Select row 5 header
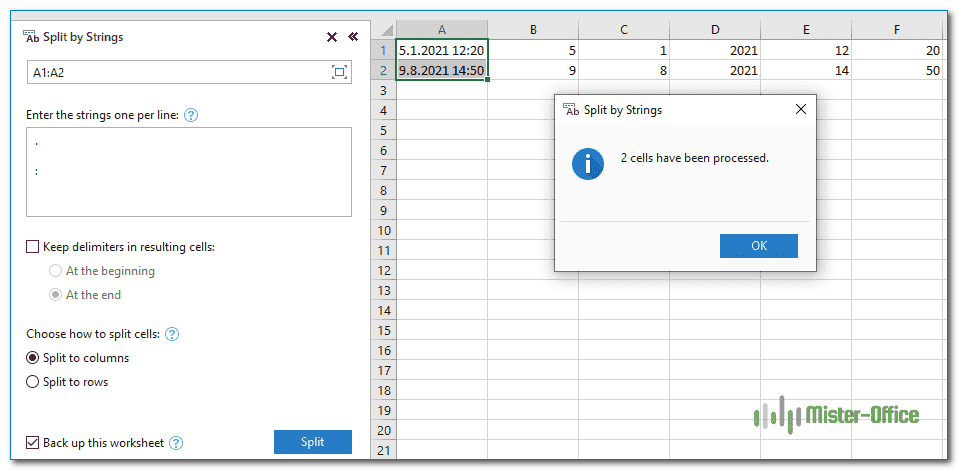The width and height of the screenshot is (959, 471). coord(384,130)
